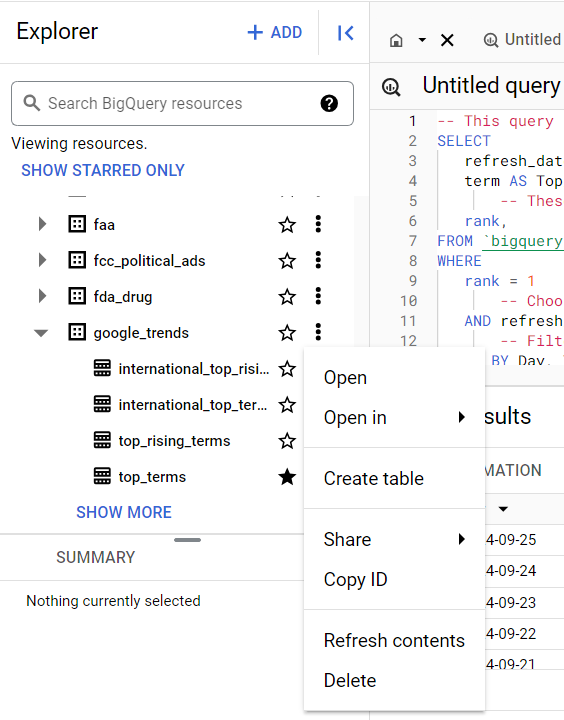This screenshot has width=564, height=720.
Task: Unstar the top_terms table
Action: [287, 477]
